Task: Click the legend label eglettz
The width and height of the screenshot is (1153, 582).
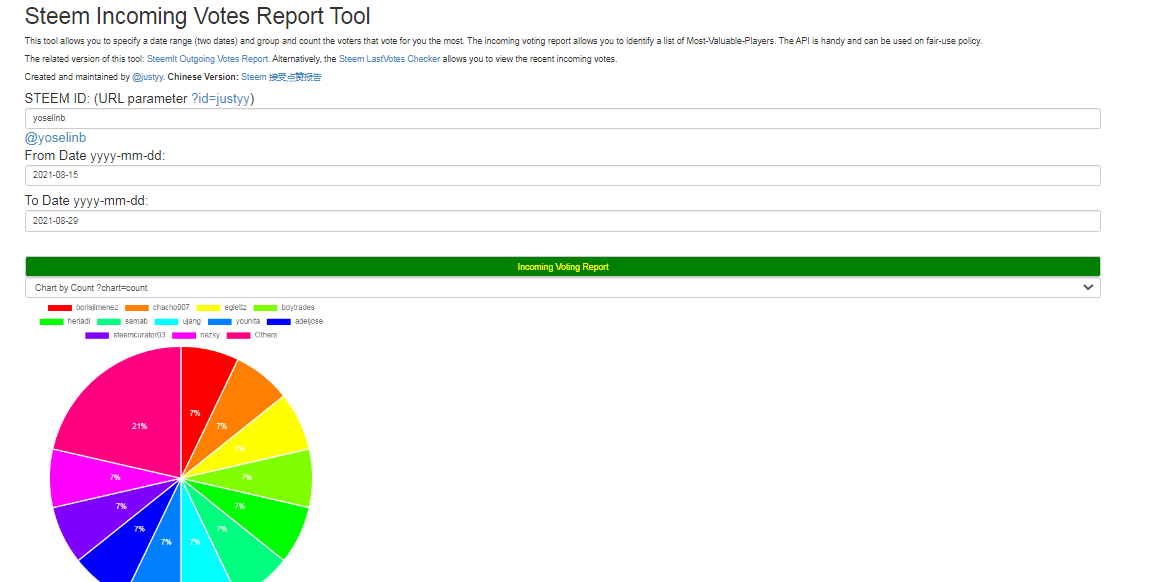Action: coord(236,308)
